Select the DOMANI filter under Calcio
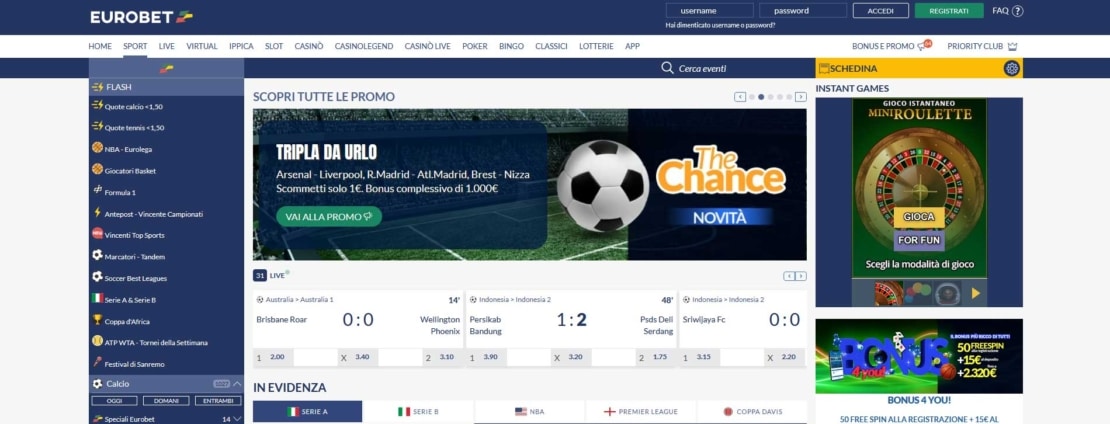Viewport: 1110px width, 424px height. 166,400
